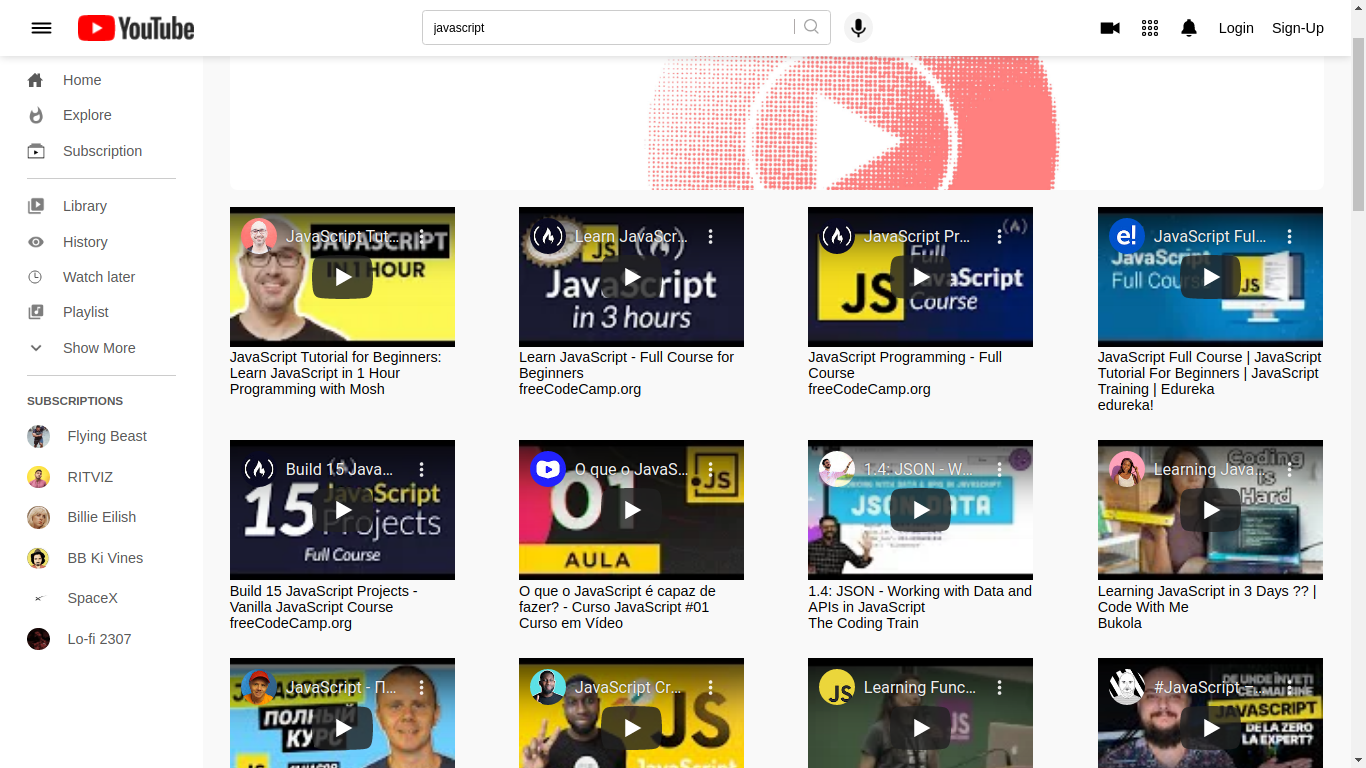Image resolution: width=1366 pixels, height=768 pixels.
Task: Select Explore menu item
Action: coord(87,115)
